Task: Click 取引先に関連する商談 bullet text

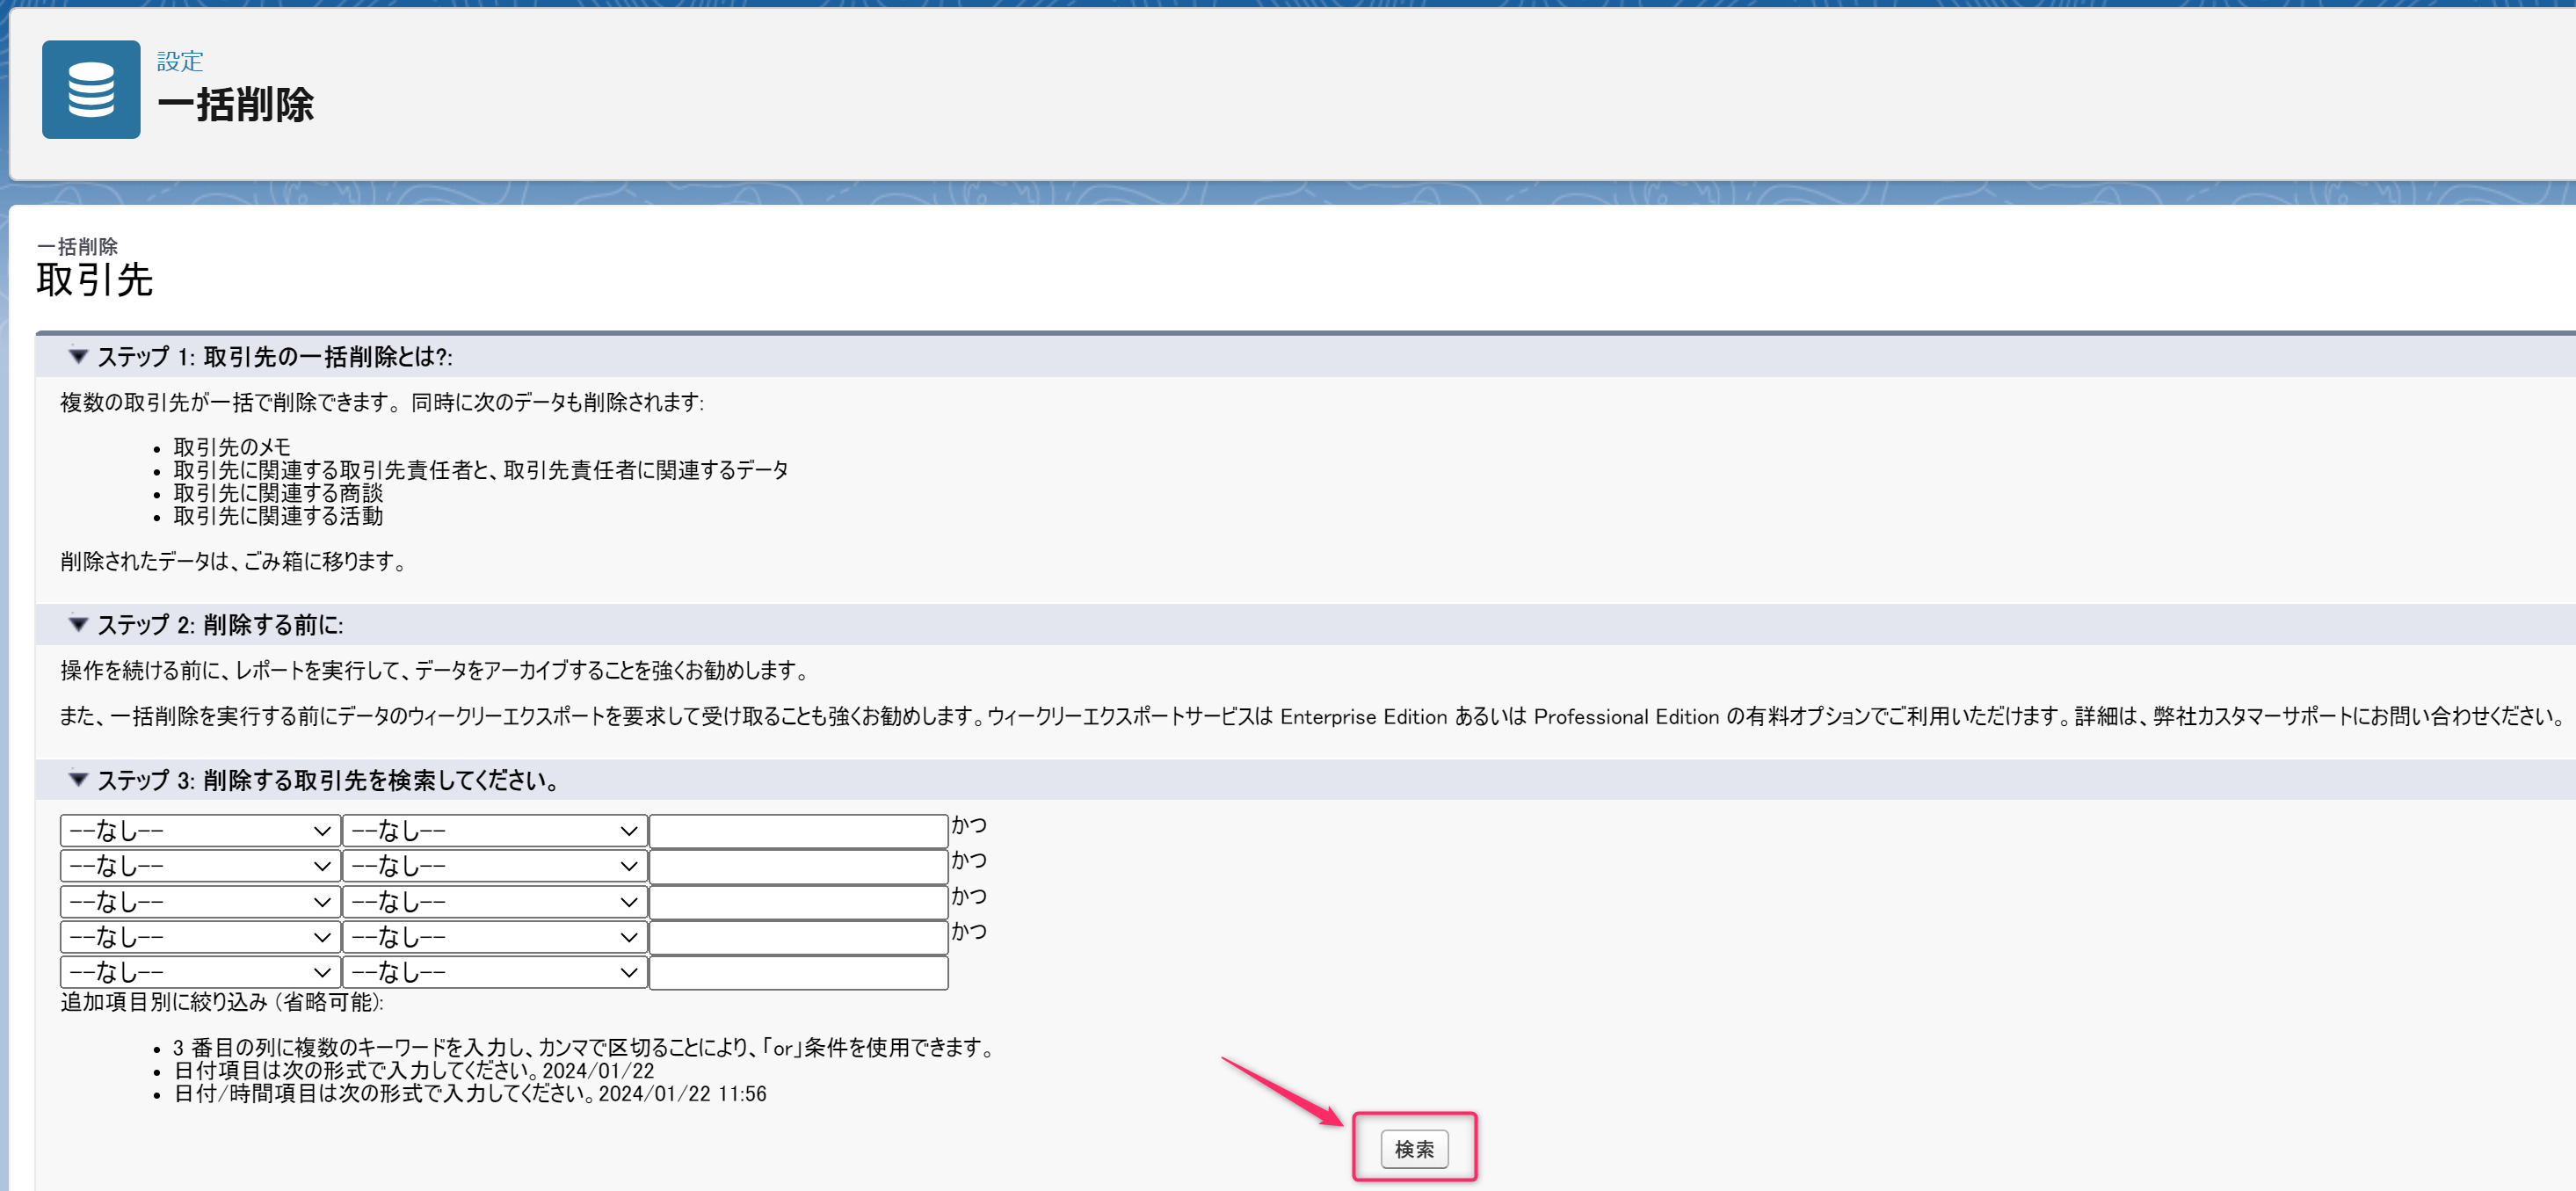Action: click(x=278, y=493)
